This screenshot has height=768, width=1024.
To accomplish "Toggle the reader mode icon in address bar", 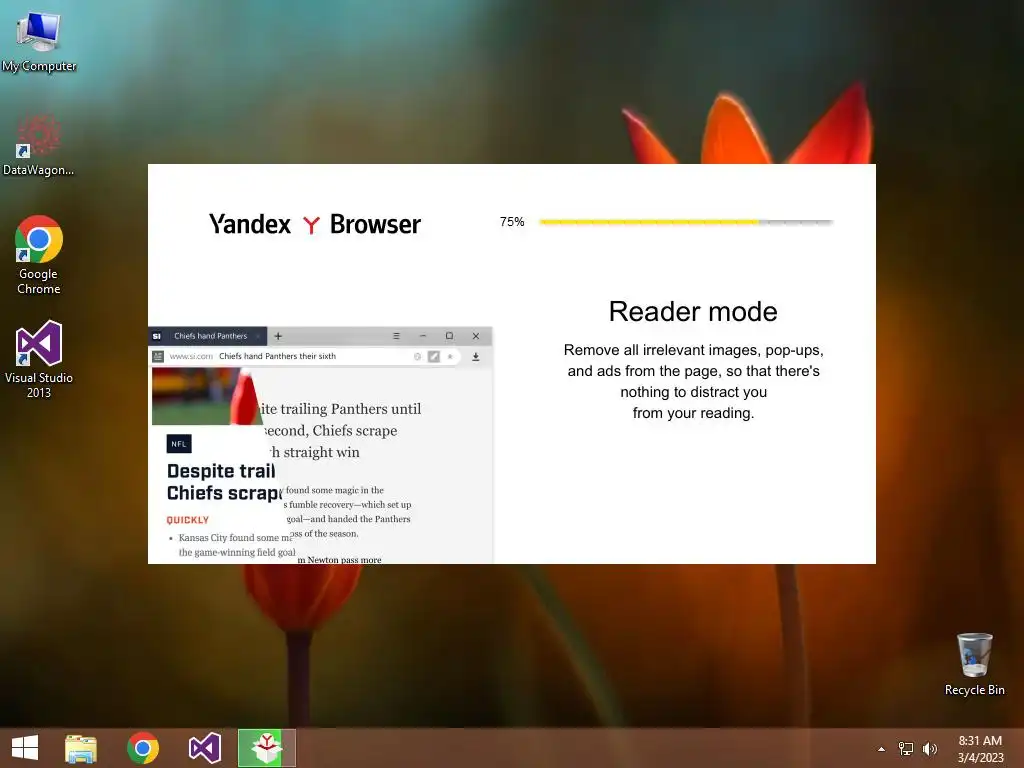I will click(434, 357).
